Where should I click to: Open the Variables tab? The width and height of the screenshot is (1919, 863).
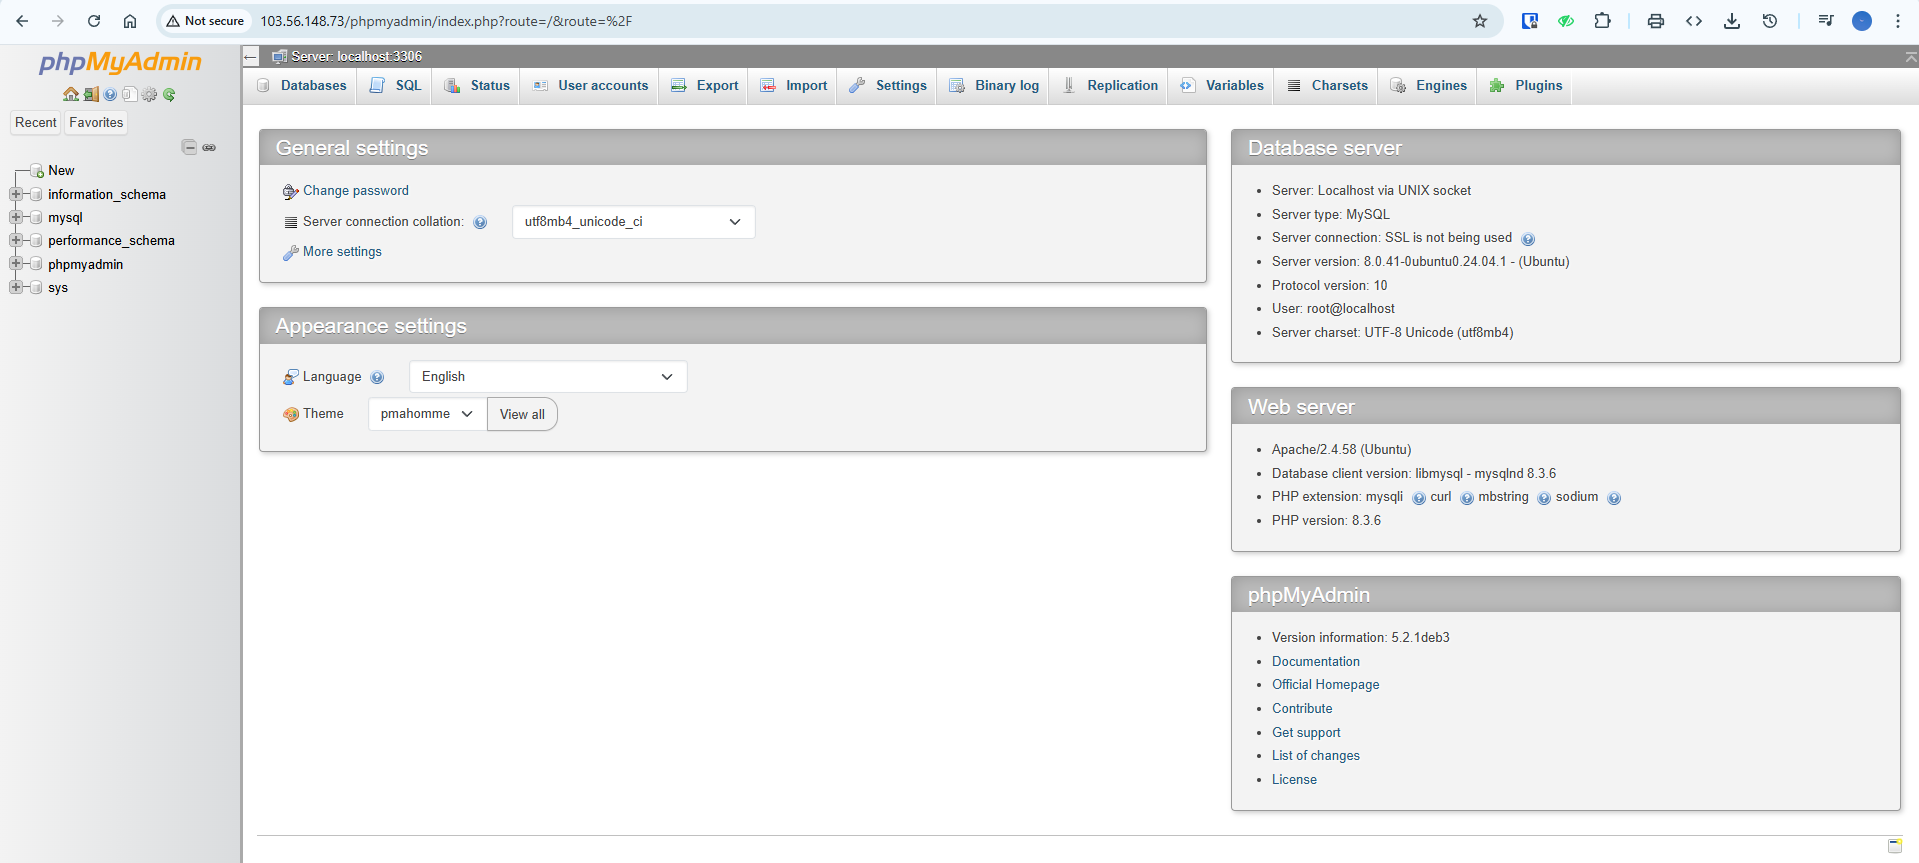(1222, 86)
